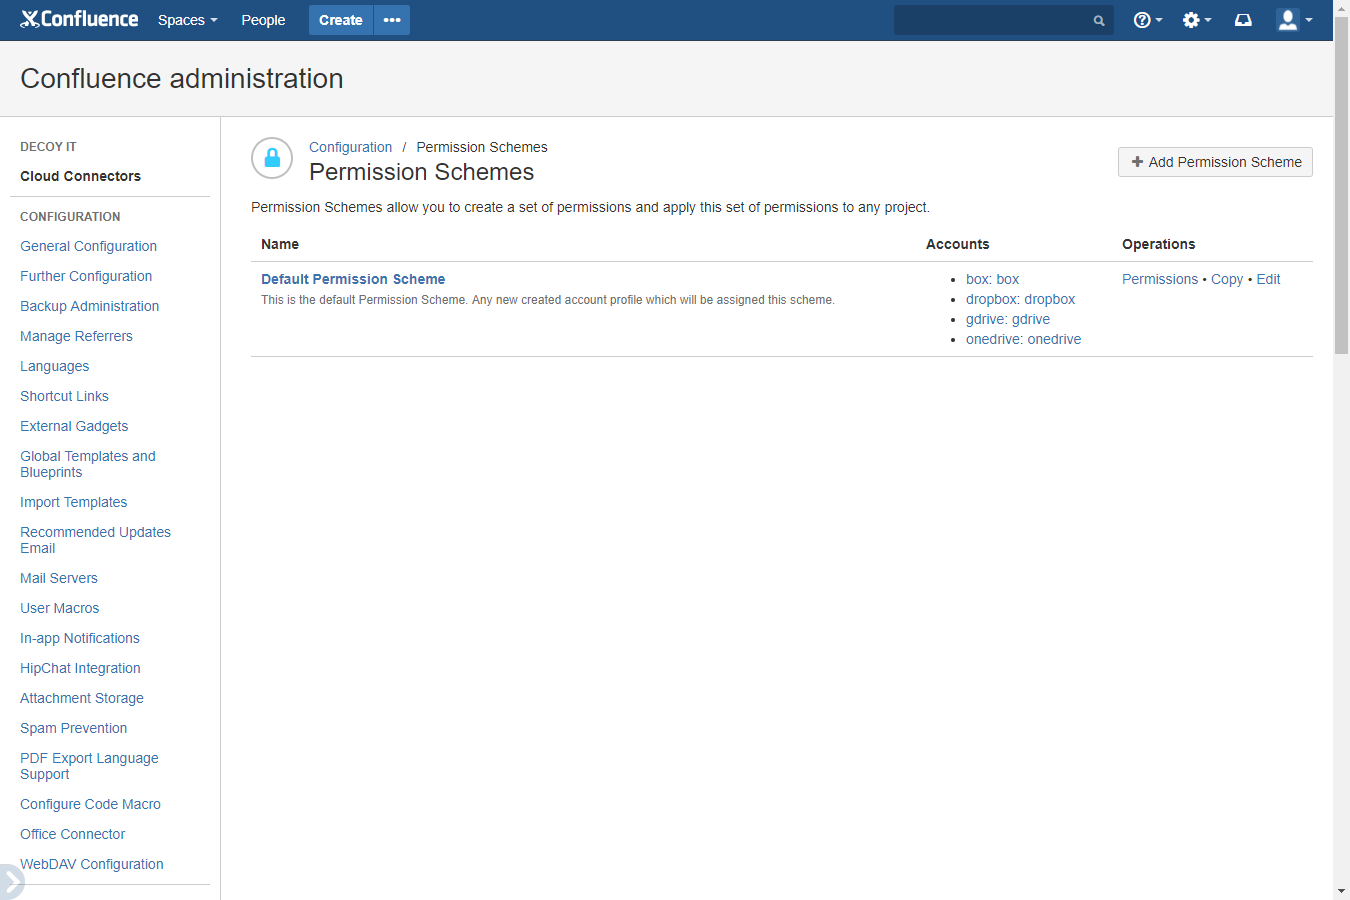Open Shortcut Links in sidebar
Image resolution: width=1350 pixels, height=900 pixels.
click(x=64, y=396)
